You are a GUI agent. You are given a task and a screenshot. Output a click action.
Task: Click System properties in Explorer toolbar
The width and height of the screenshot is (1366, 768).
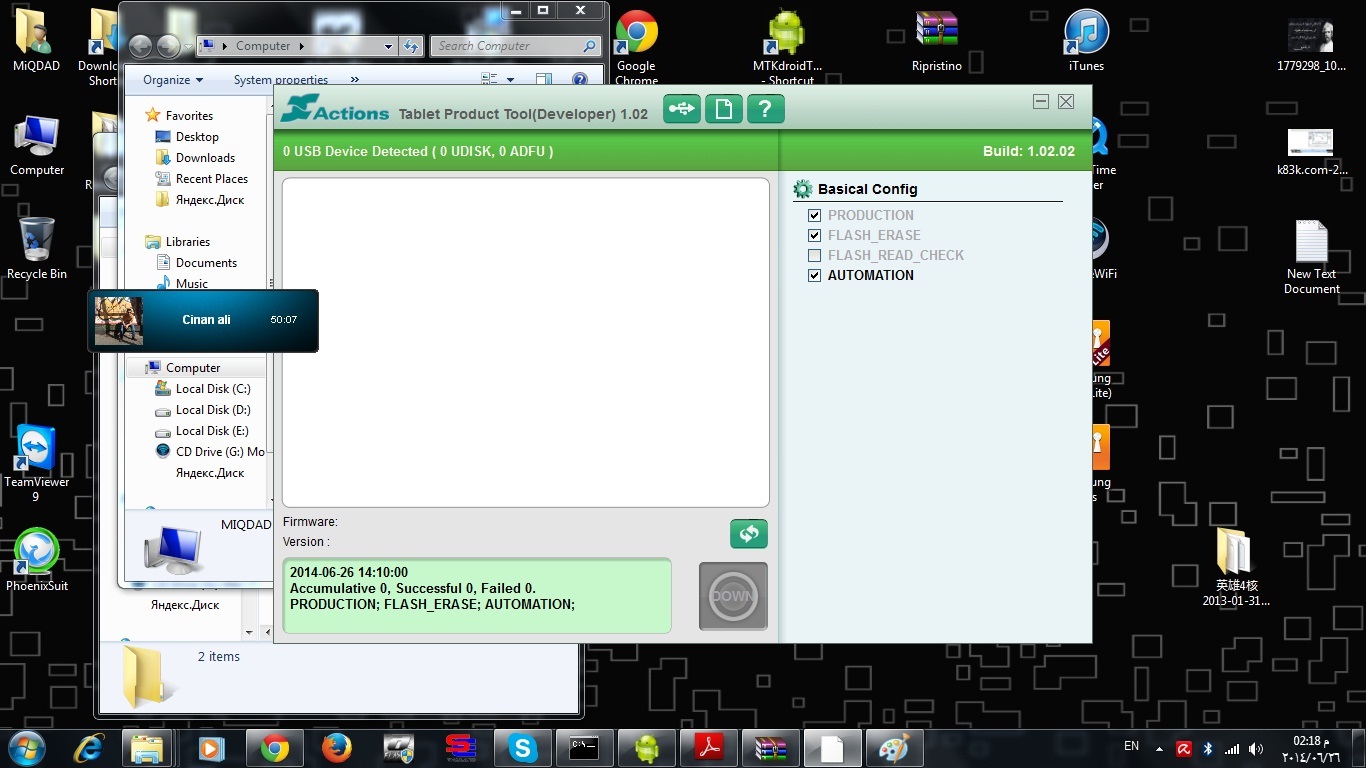point(281,80)
